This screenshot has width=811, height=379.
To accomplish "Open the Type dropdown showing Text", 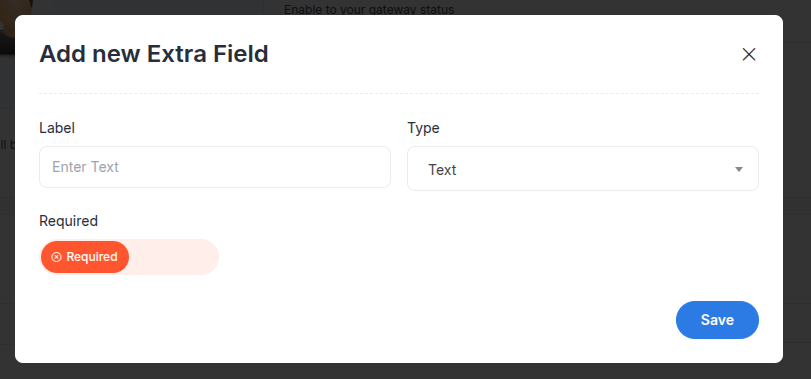I will (x=583, y=169).
